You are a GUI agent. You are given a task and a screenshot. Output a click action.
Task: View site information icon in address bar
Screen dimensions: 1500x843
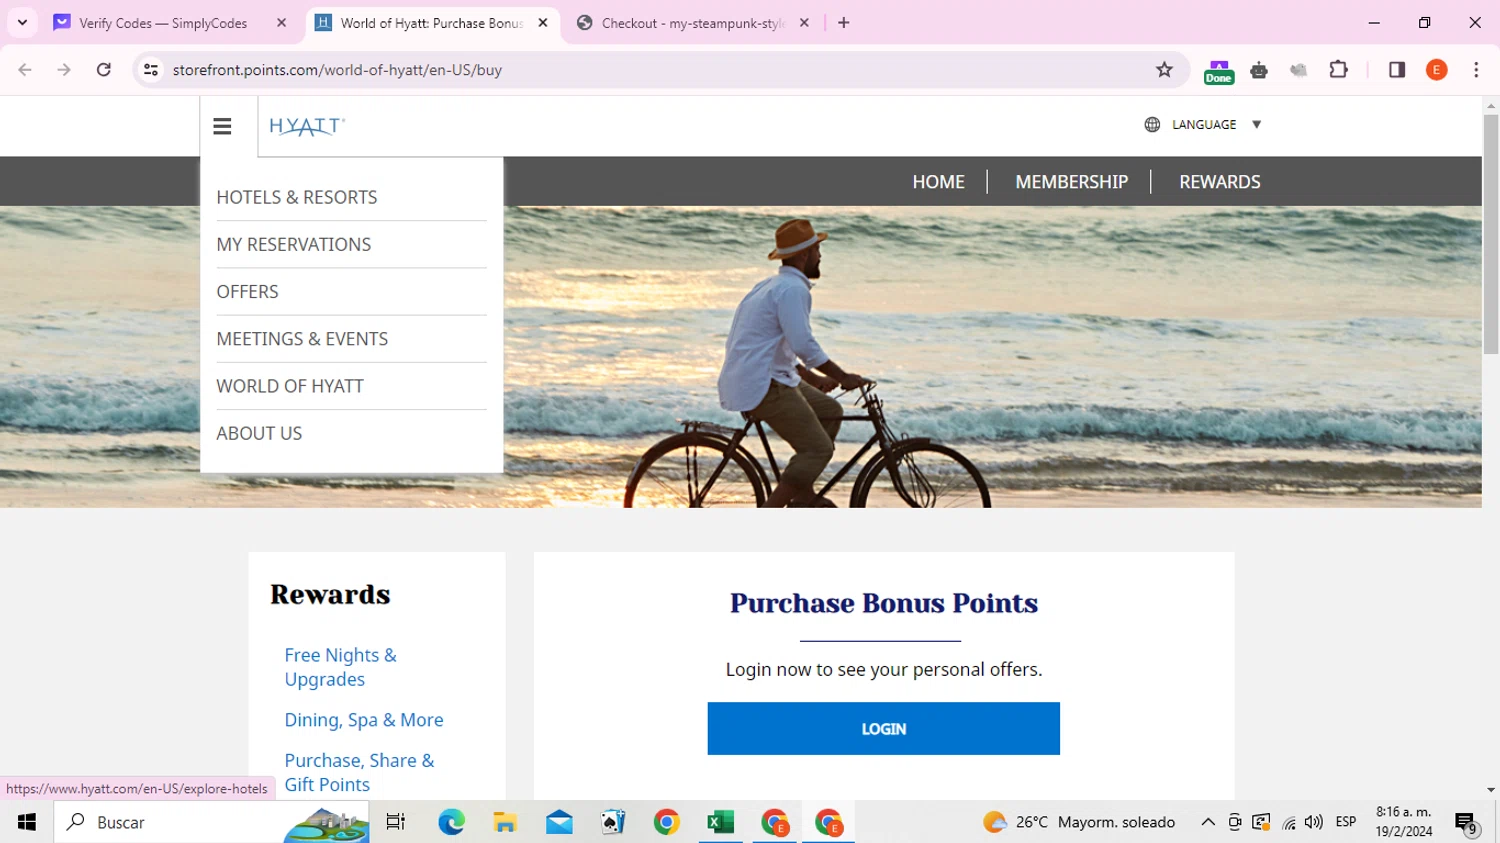click(x=151, y=70)
